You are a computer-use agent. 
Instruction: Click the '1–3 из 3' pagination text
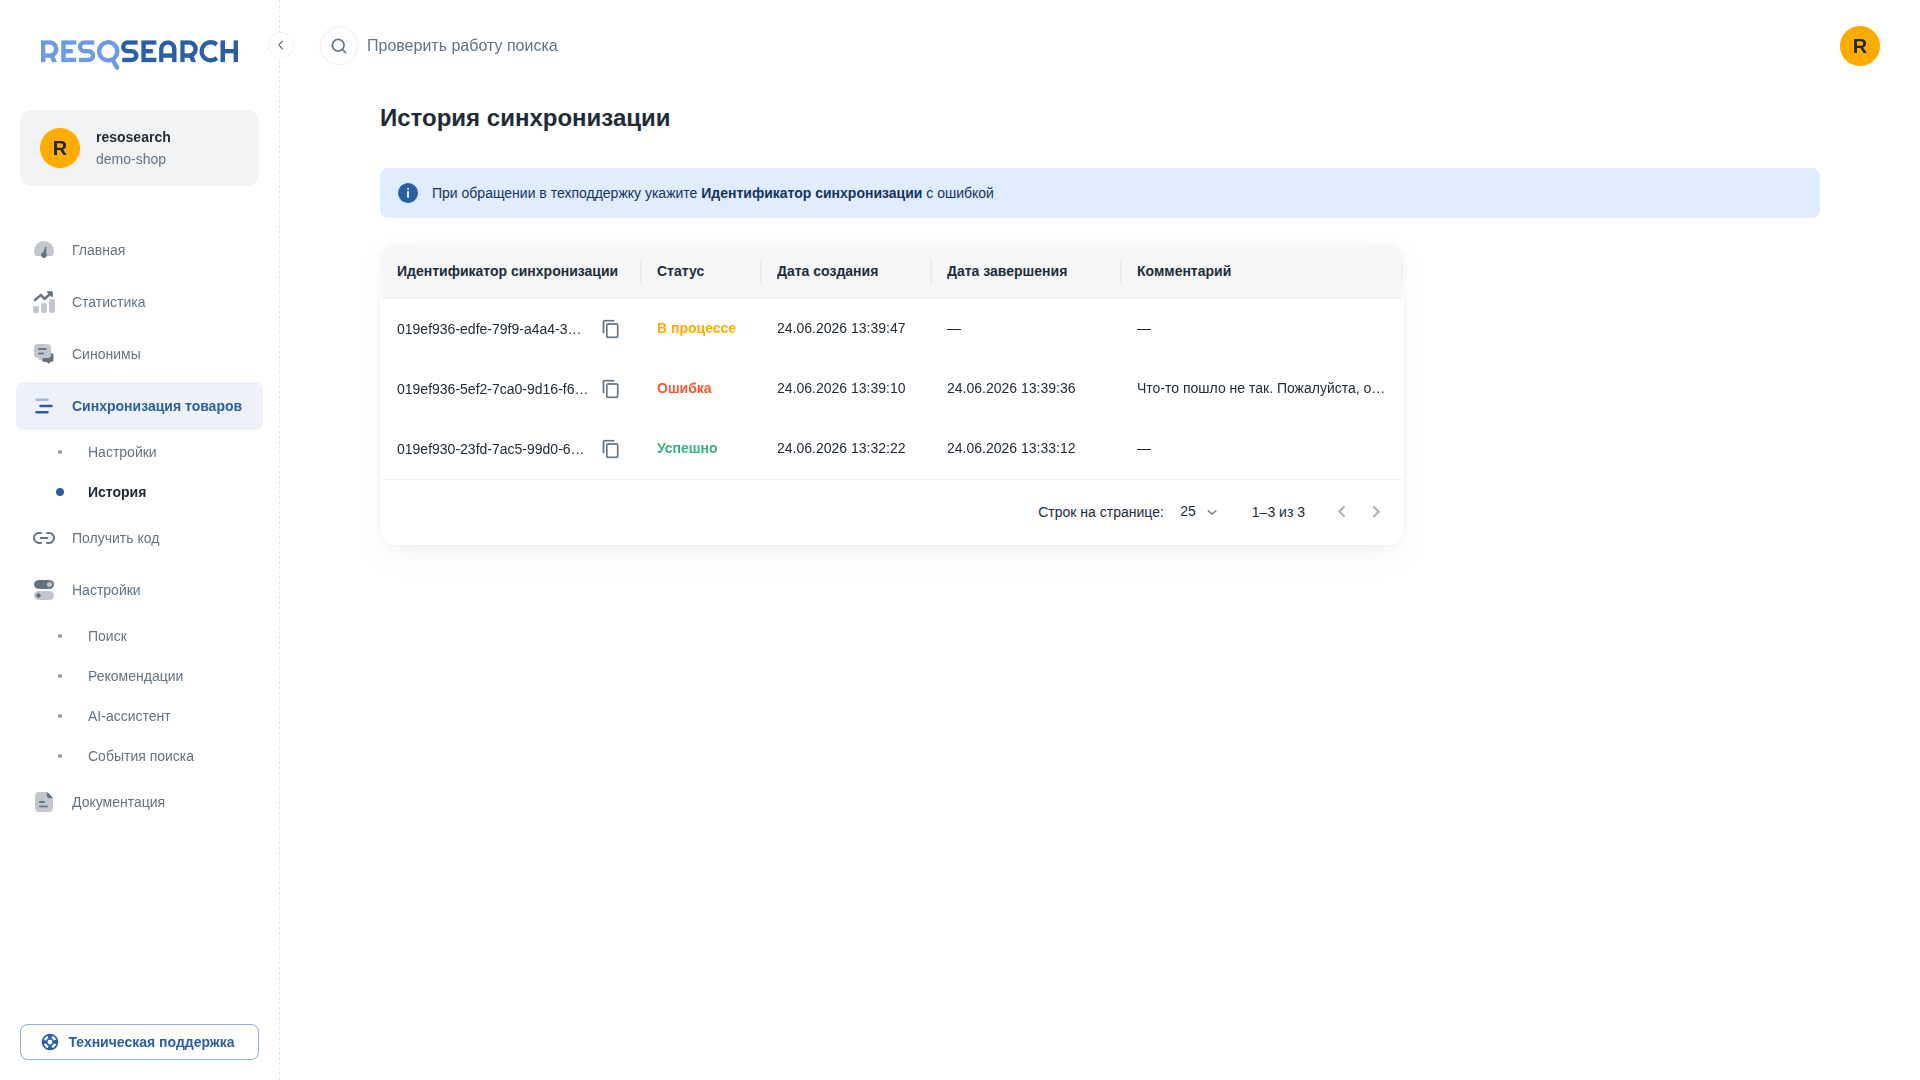[1278, 512]
